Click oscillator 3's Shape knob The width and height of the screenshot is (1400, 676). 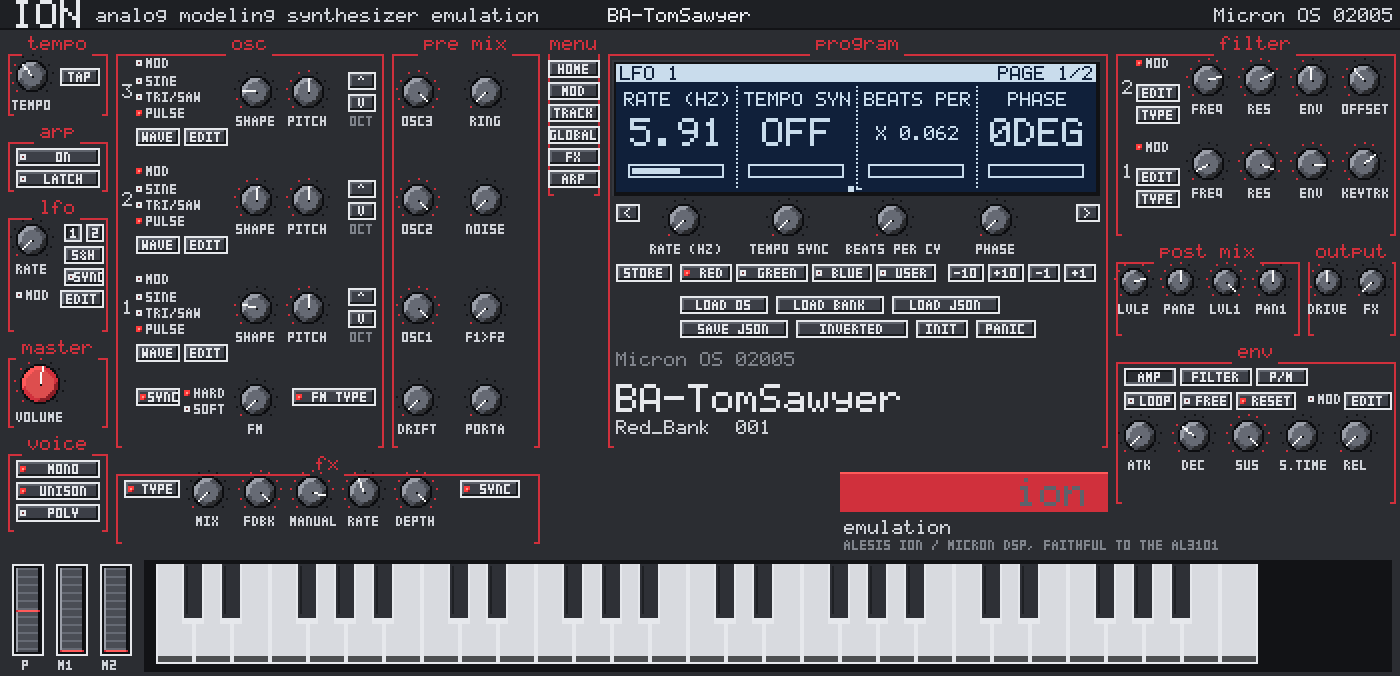coord(255,92)
